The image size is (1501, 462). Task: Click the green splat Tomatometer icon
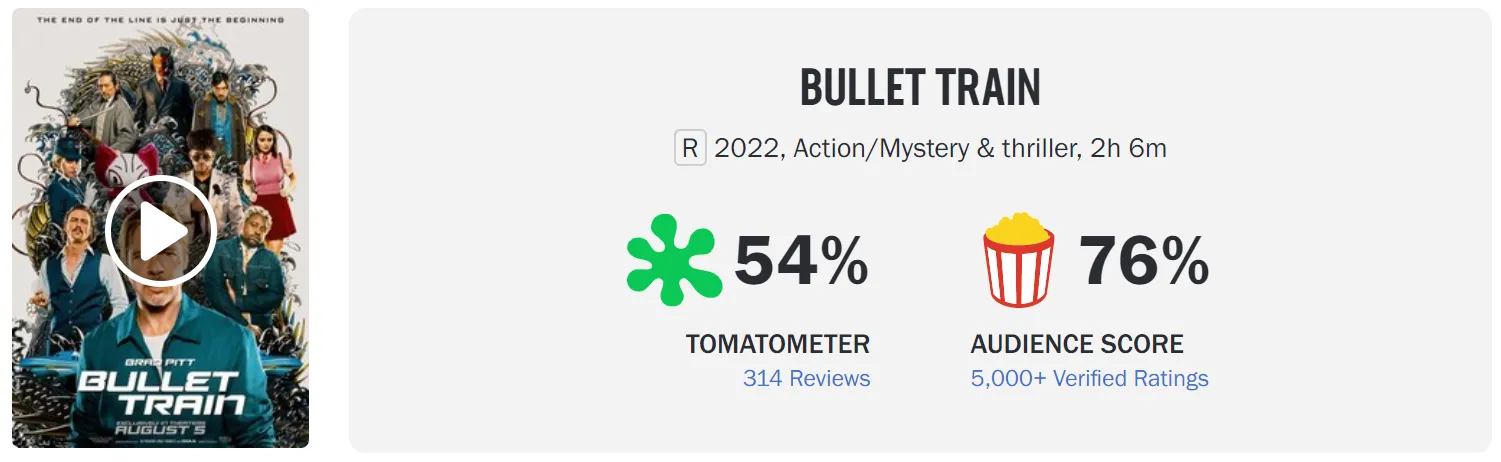pos(674,260)
